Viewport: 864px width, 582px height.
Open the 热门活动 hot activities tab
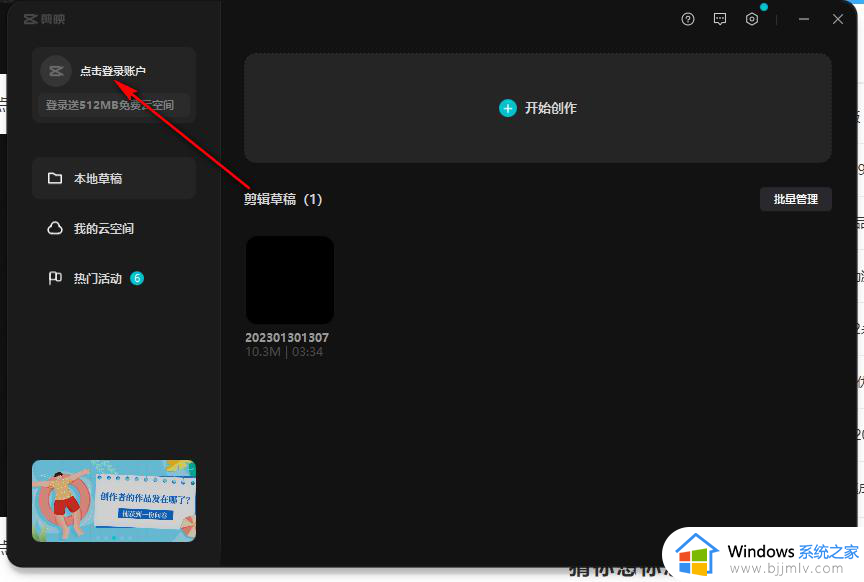click(114, 278)
